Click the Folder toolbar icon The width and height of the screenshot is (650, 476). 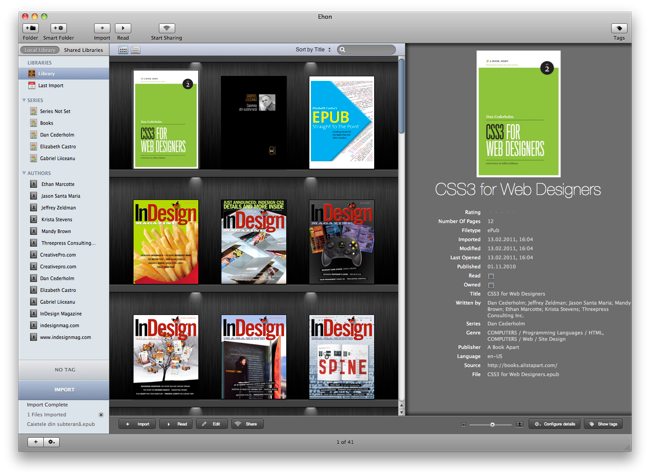(x=30, y=28)
